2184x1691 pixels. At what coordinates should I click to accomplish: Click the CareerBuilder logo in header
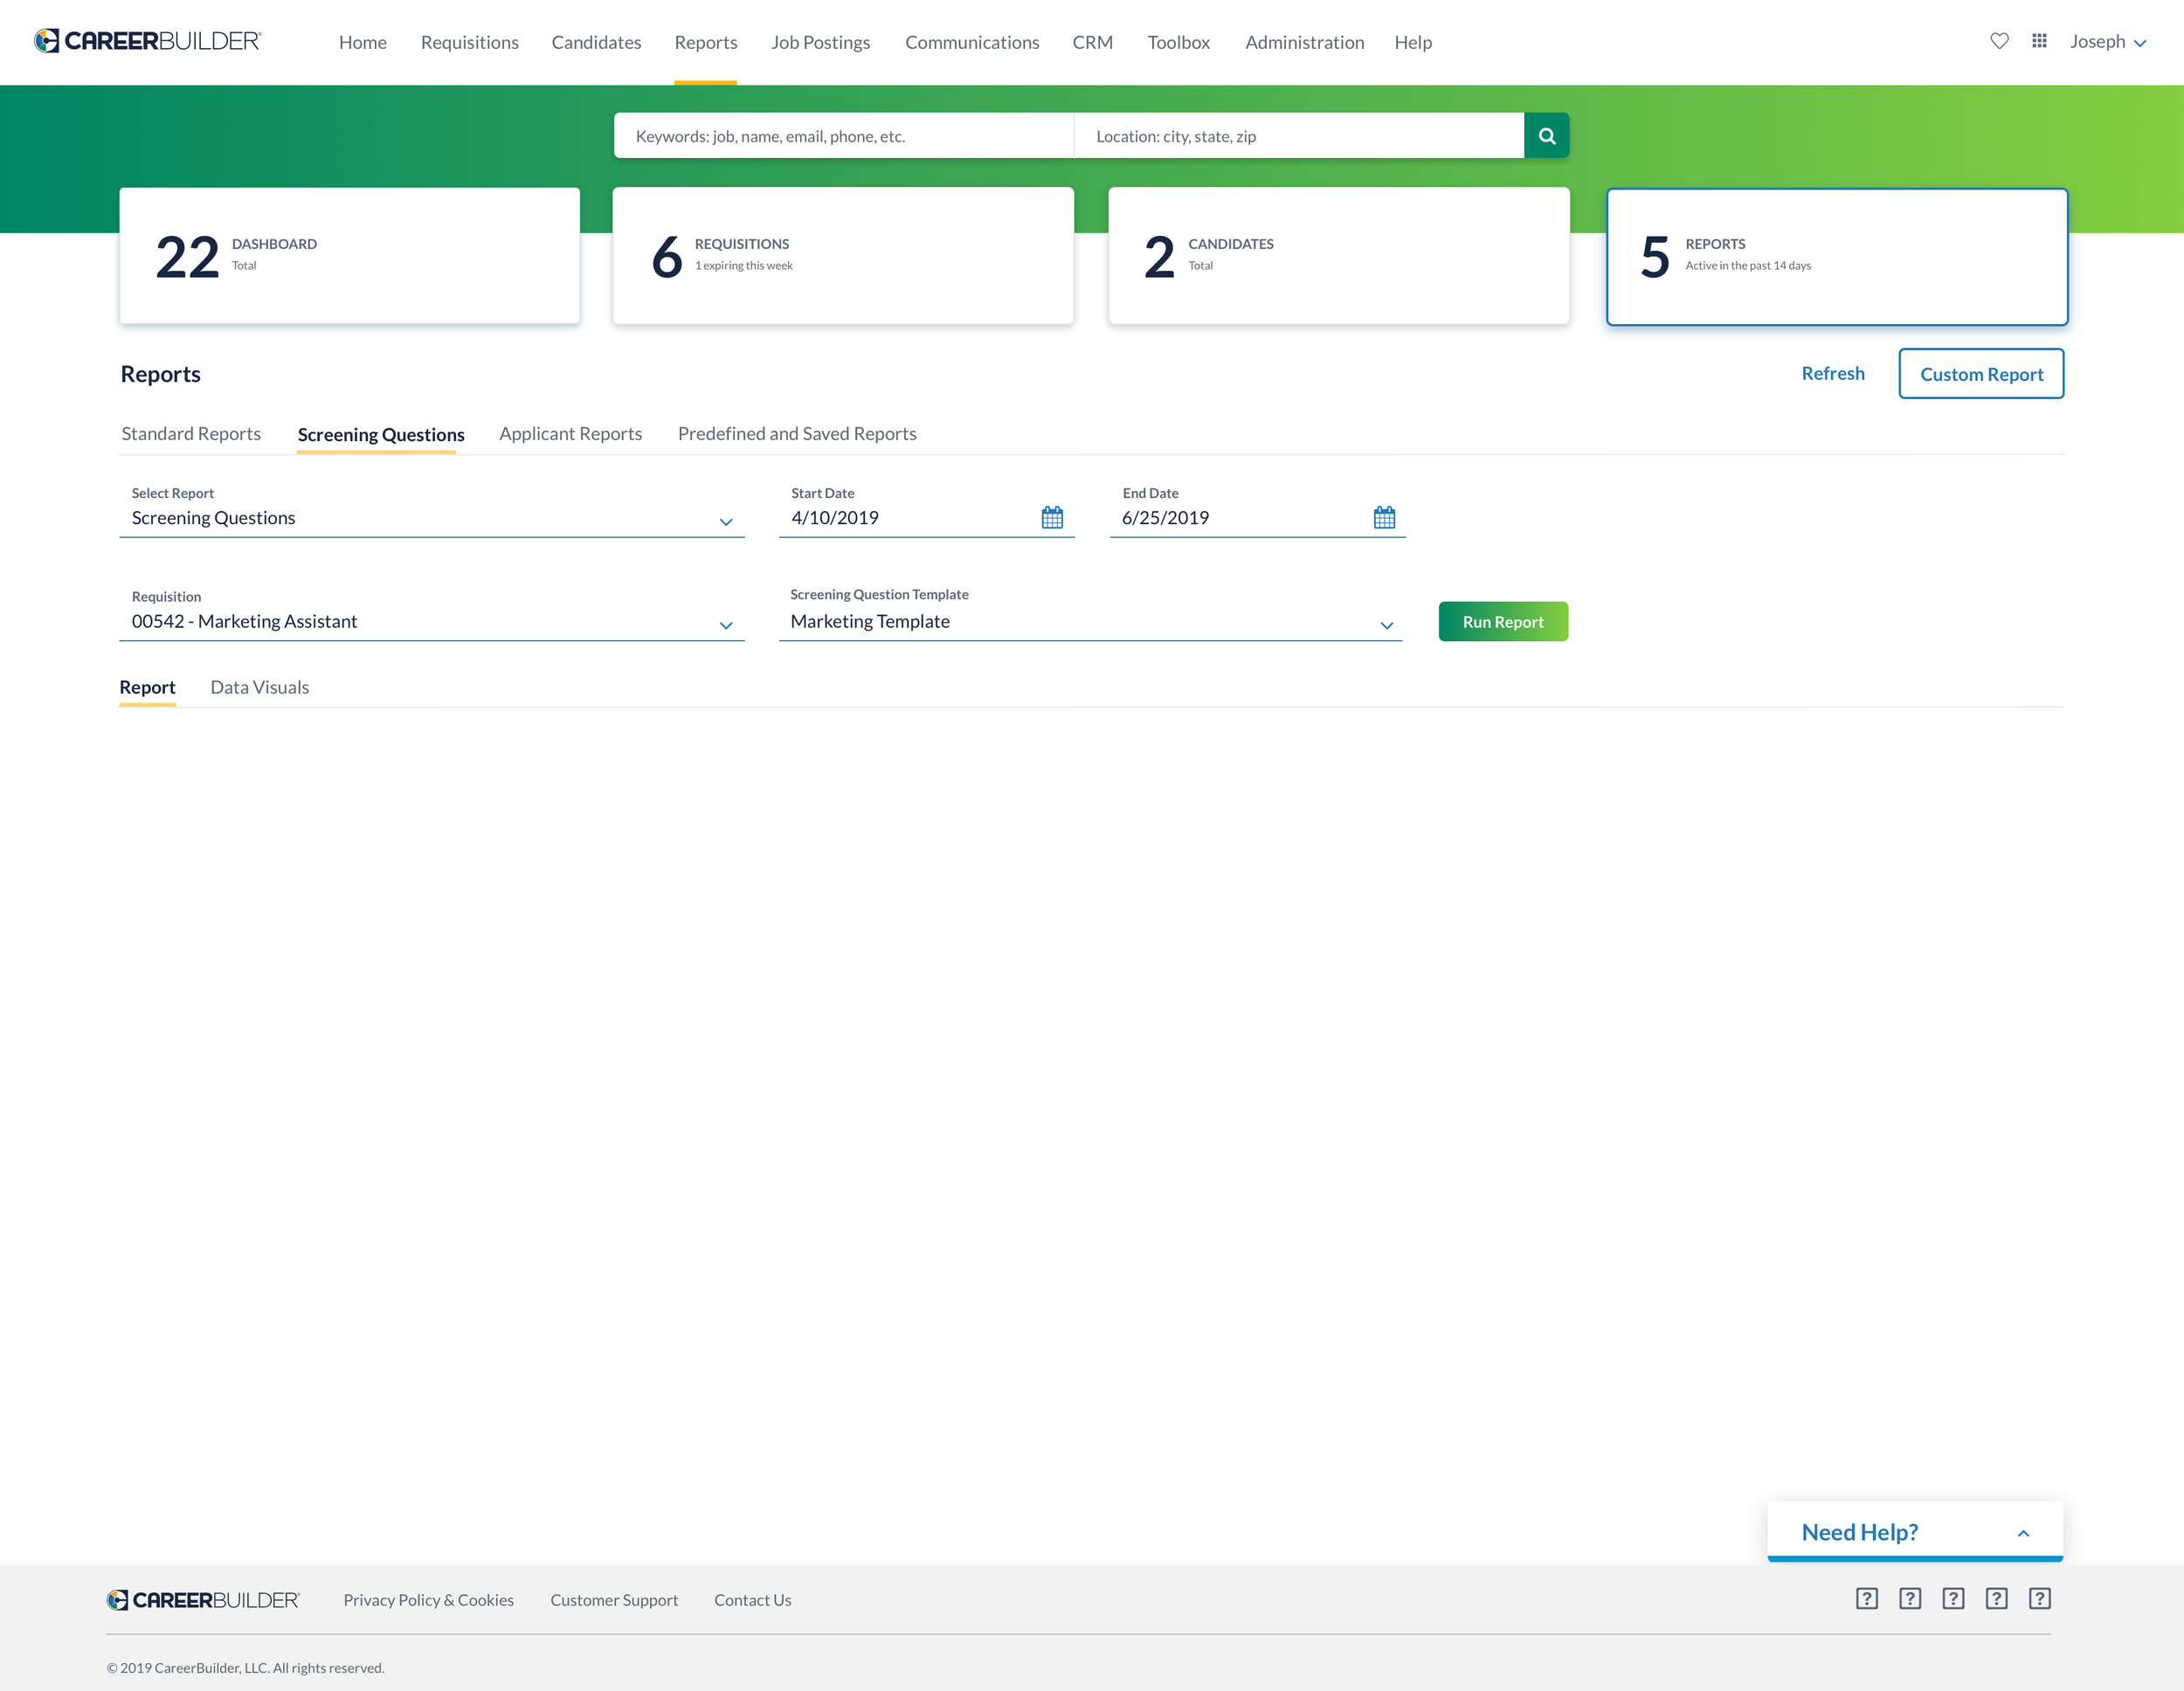[x=148, y=41]
